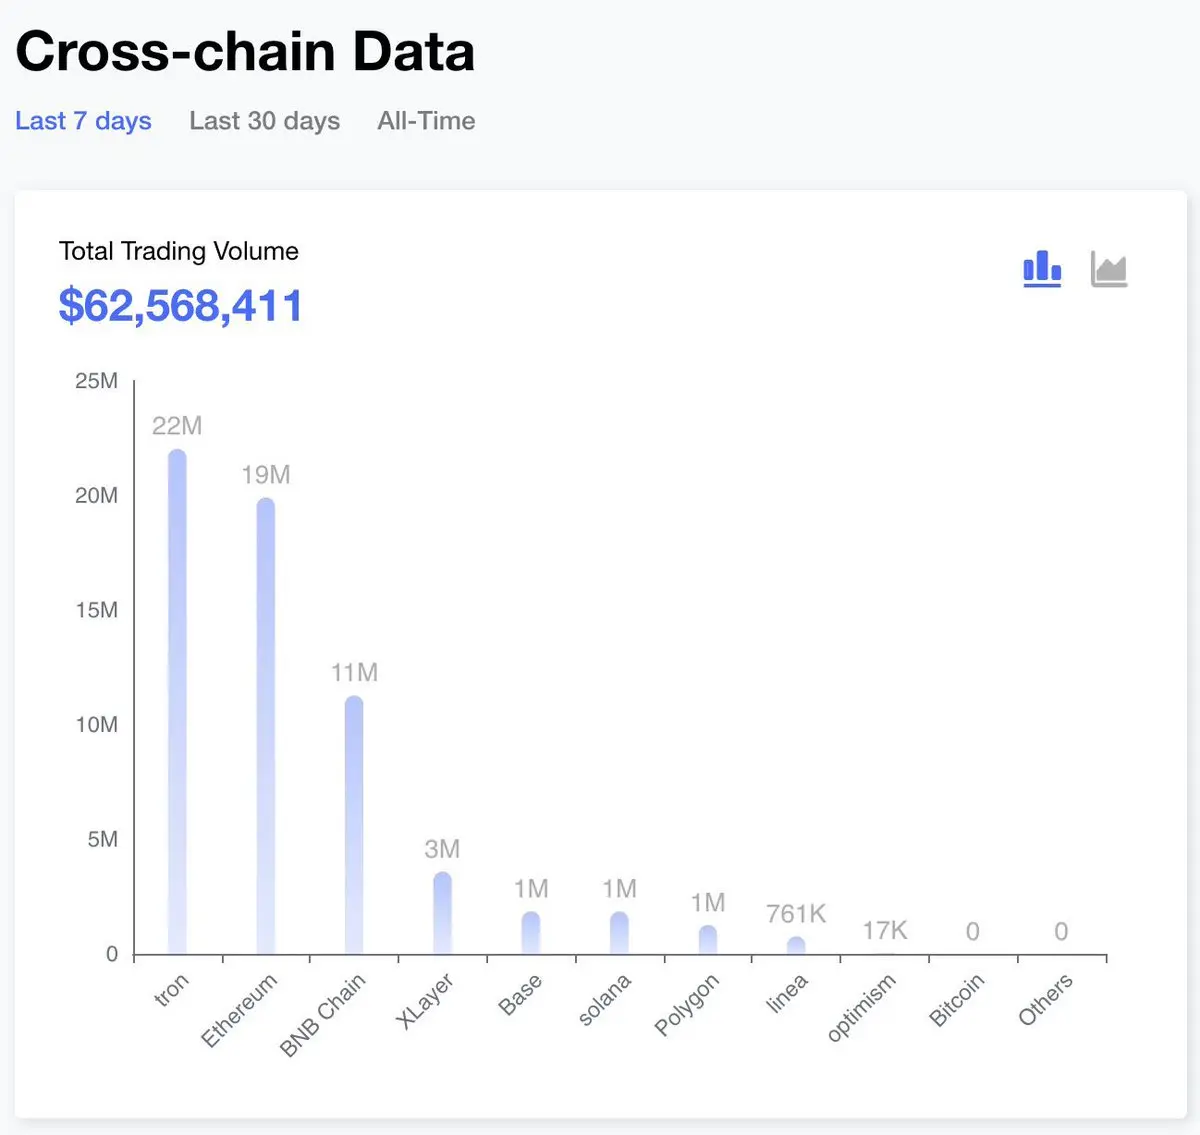The width and height of the screenshot is (1200, 1135).
Task: Click the solana volume bar
Action: (619, 933)
